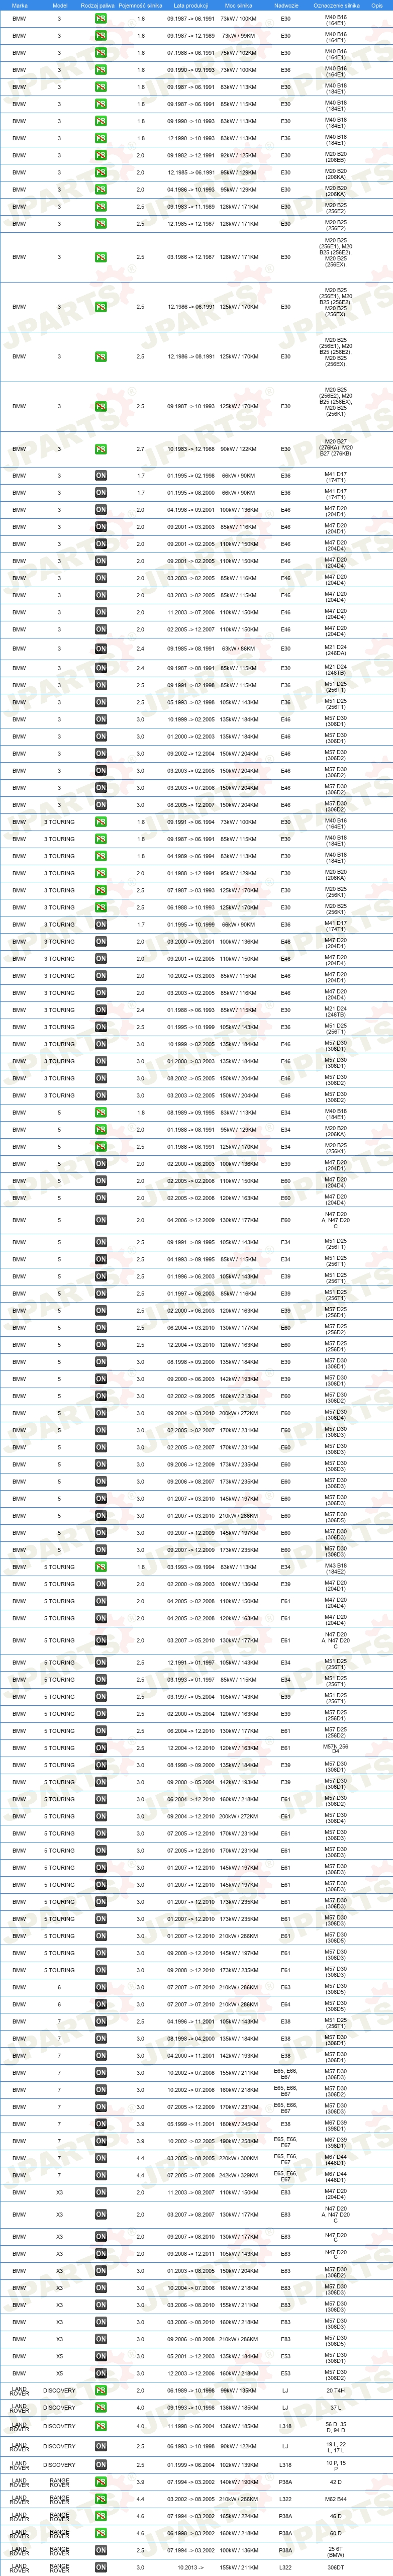Click the petrol icon for BMW 3 2.7 engine
The height and width of the screenshot is (2576, 393).
[x=101, y=449]
